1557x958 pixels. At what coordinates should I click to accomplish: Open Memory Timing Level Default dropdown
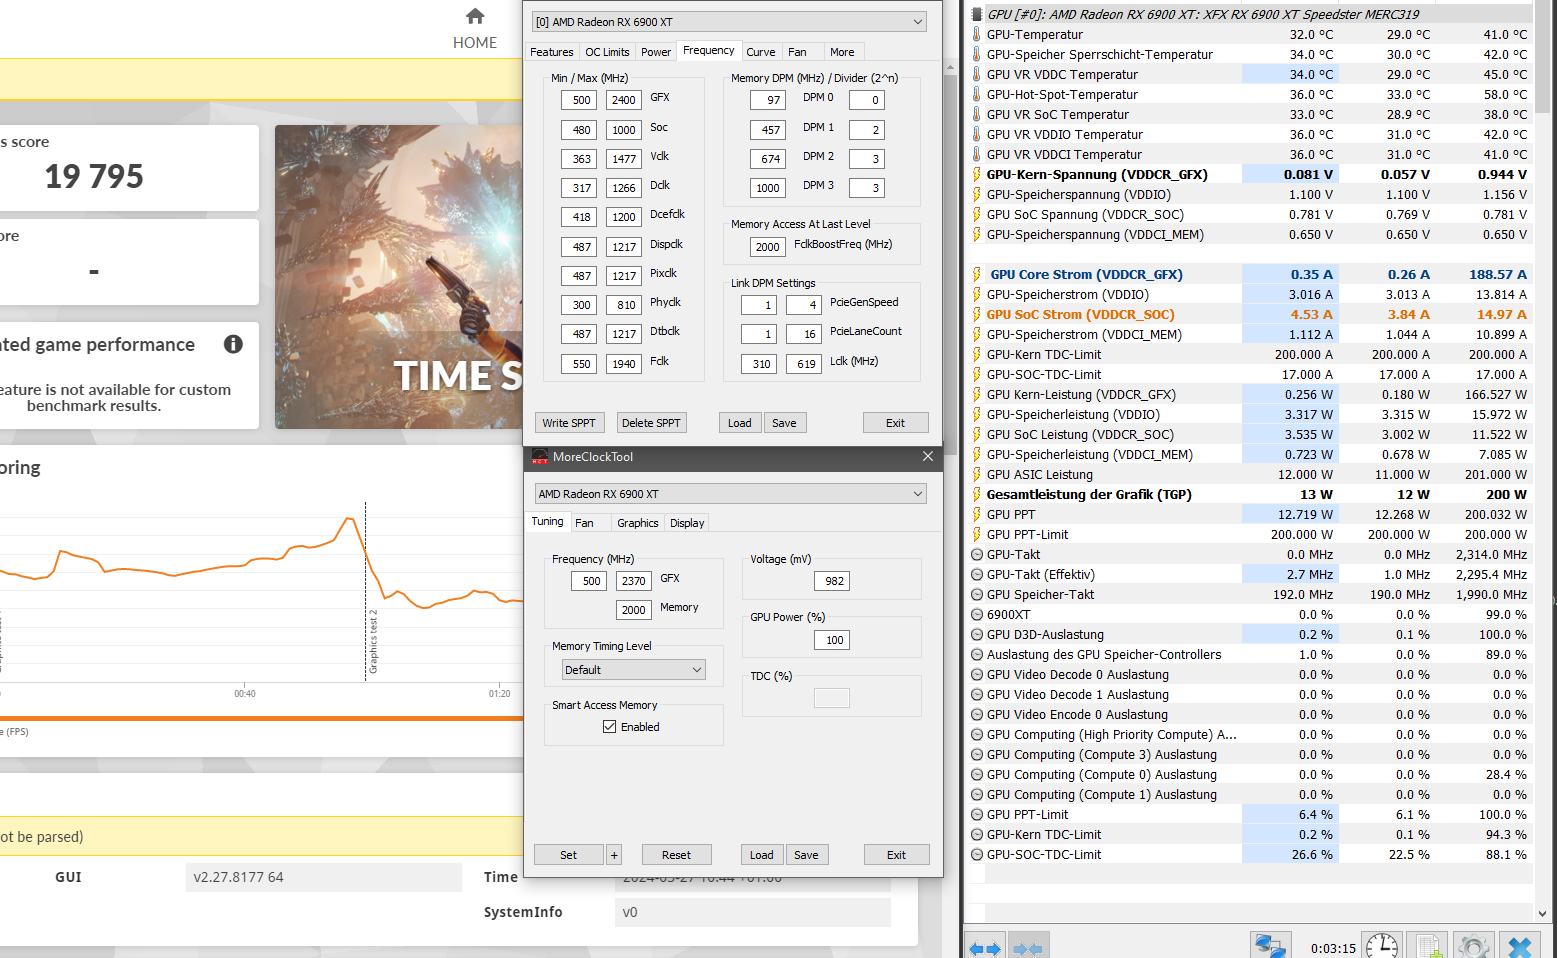click(633, 670)
